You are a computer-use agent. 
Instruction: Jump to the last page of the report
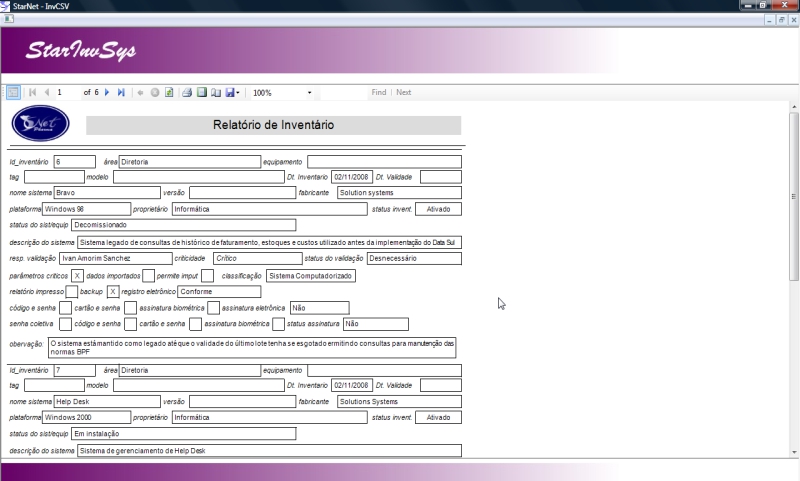(121, 93)
